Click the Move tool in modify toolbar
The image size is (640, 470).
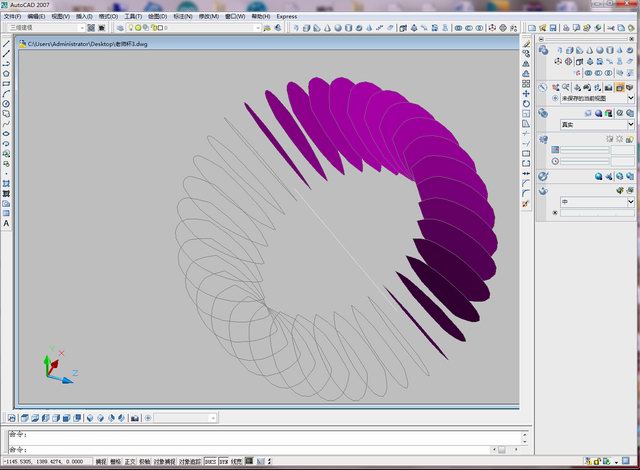(526, 93)
